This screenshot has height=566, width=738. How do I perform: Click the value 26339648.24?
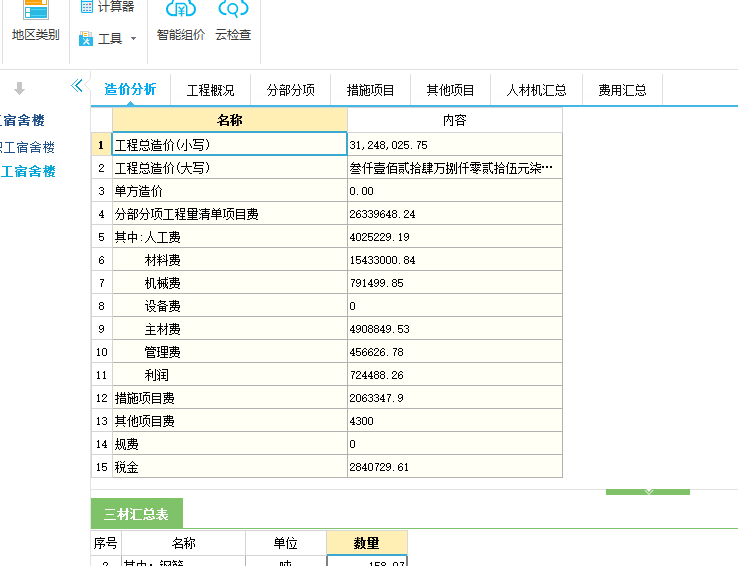point(455,214)
